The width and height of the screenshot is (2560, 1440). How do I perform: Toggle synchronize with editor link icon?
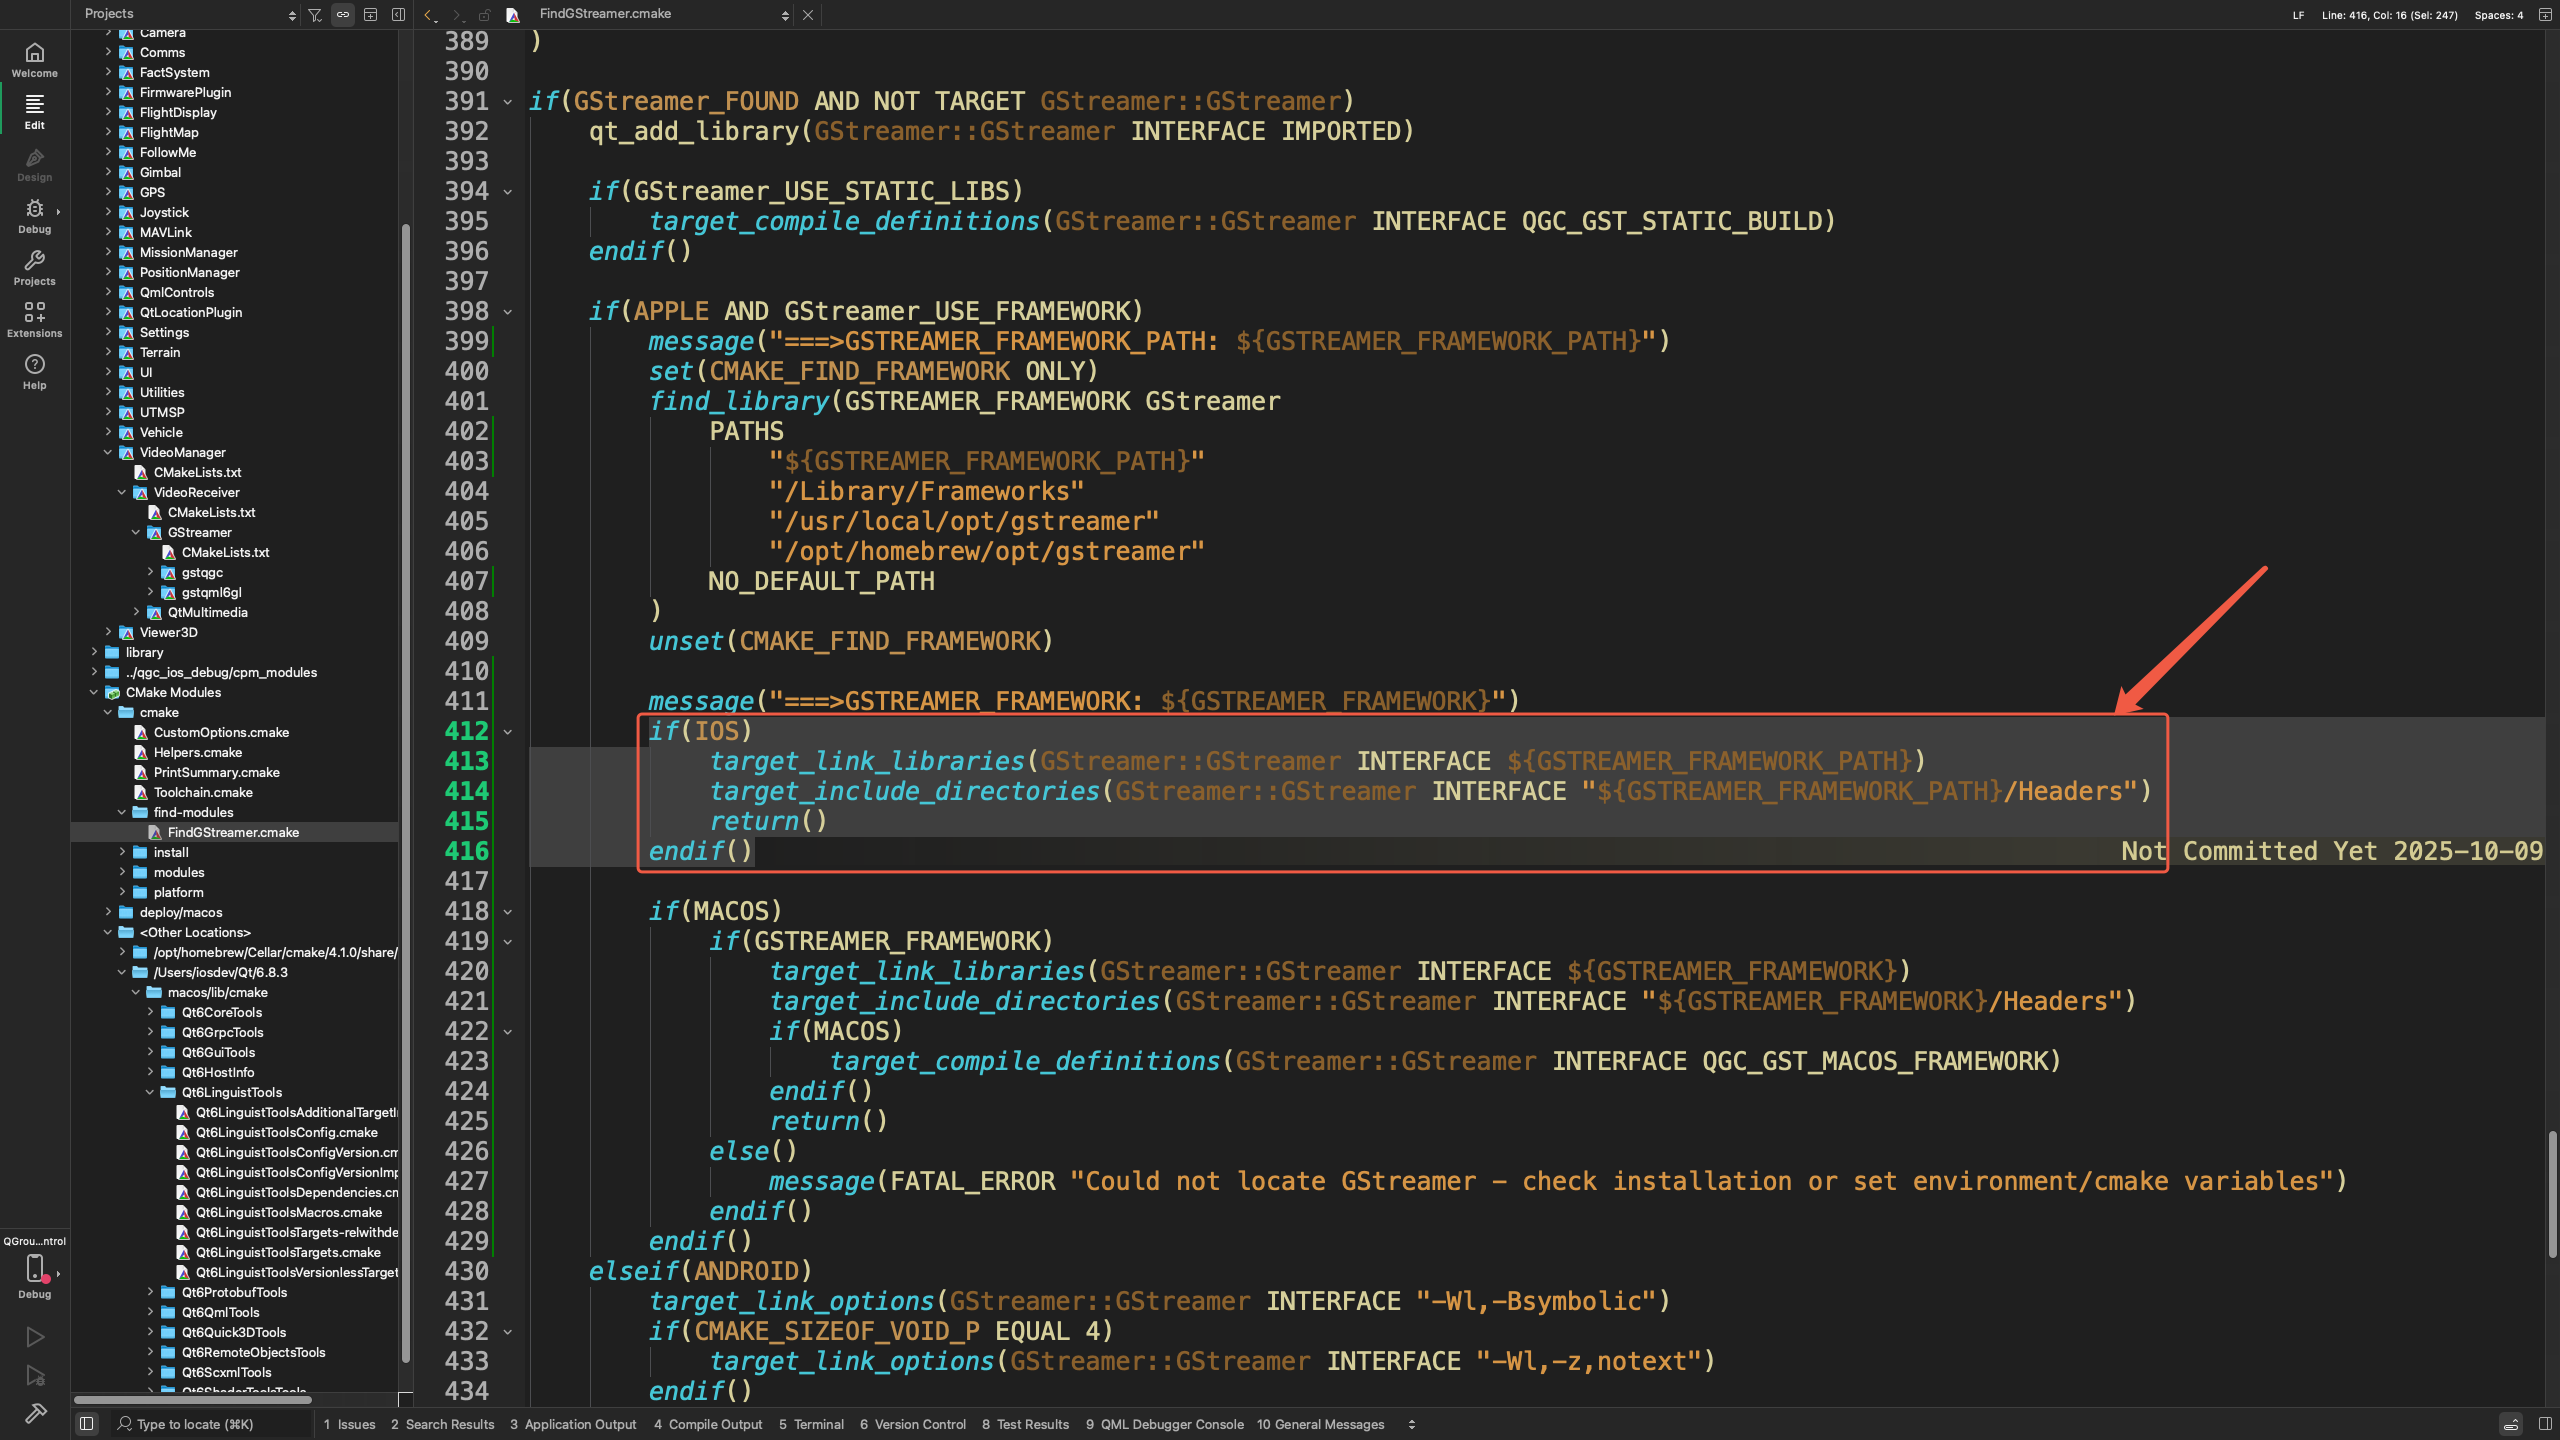tap(343, 15)
